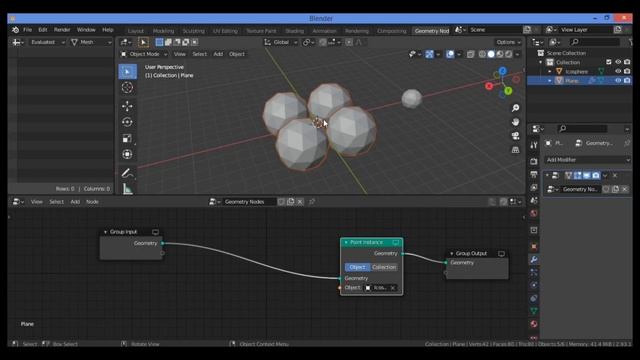Open the viewport Options dropdown
Image resolution: width=640 pixels, height=360 pixels.
[508, 42]
